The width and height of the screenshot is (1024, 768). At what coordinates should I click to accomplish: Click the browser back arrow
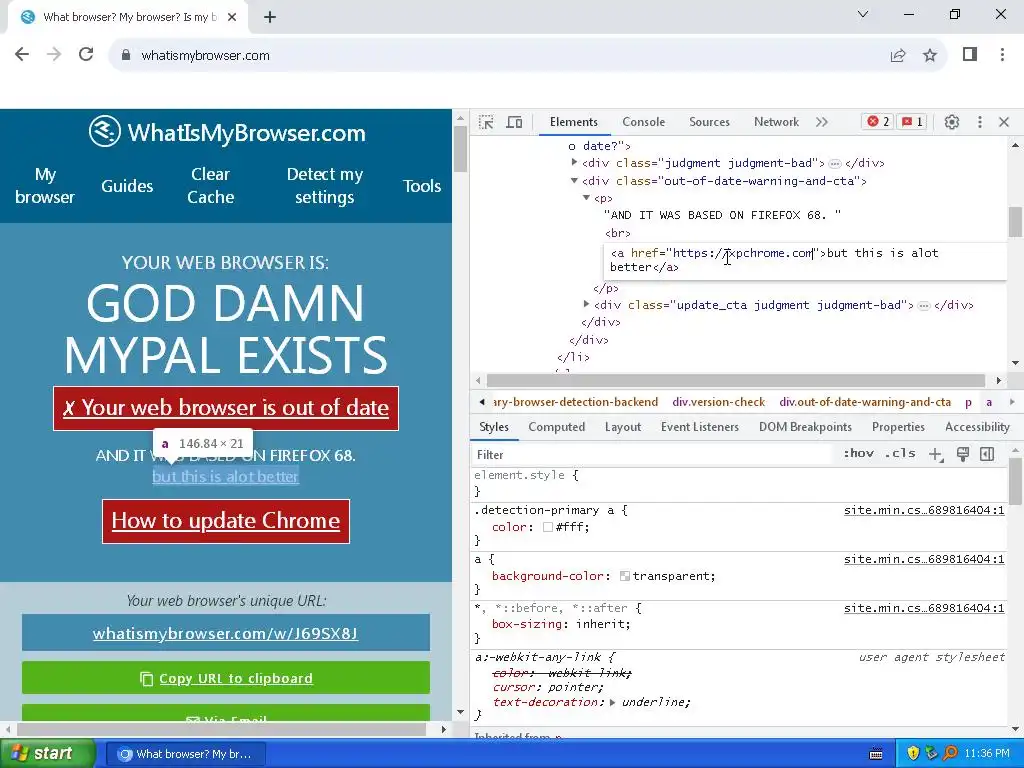(22, 55)
